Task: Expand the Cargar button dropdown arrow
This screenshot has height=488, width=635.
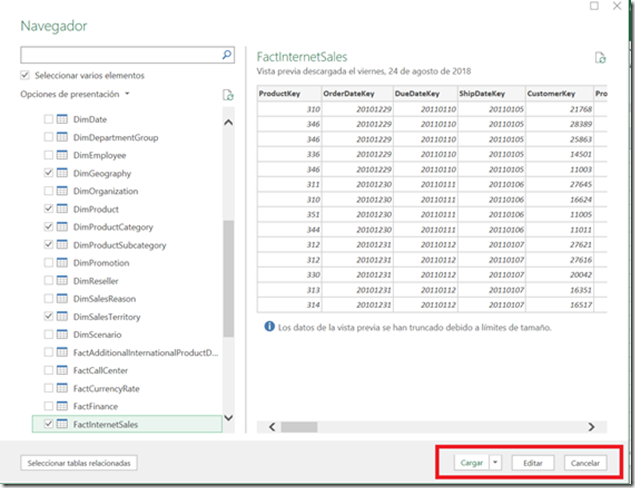Action: (496, 464)
